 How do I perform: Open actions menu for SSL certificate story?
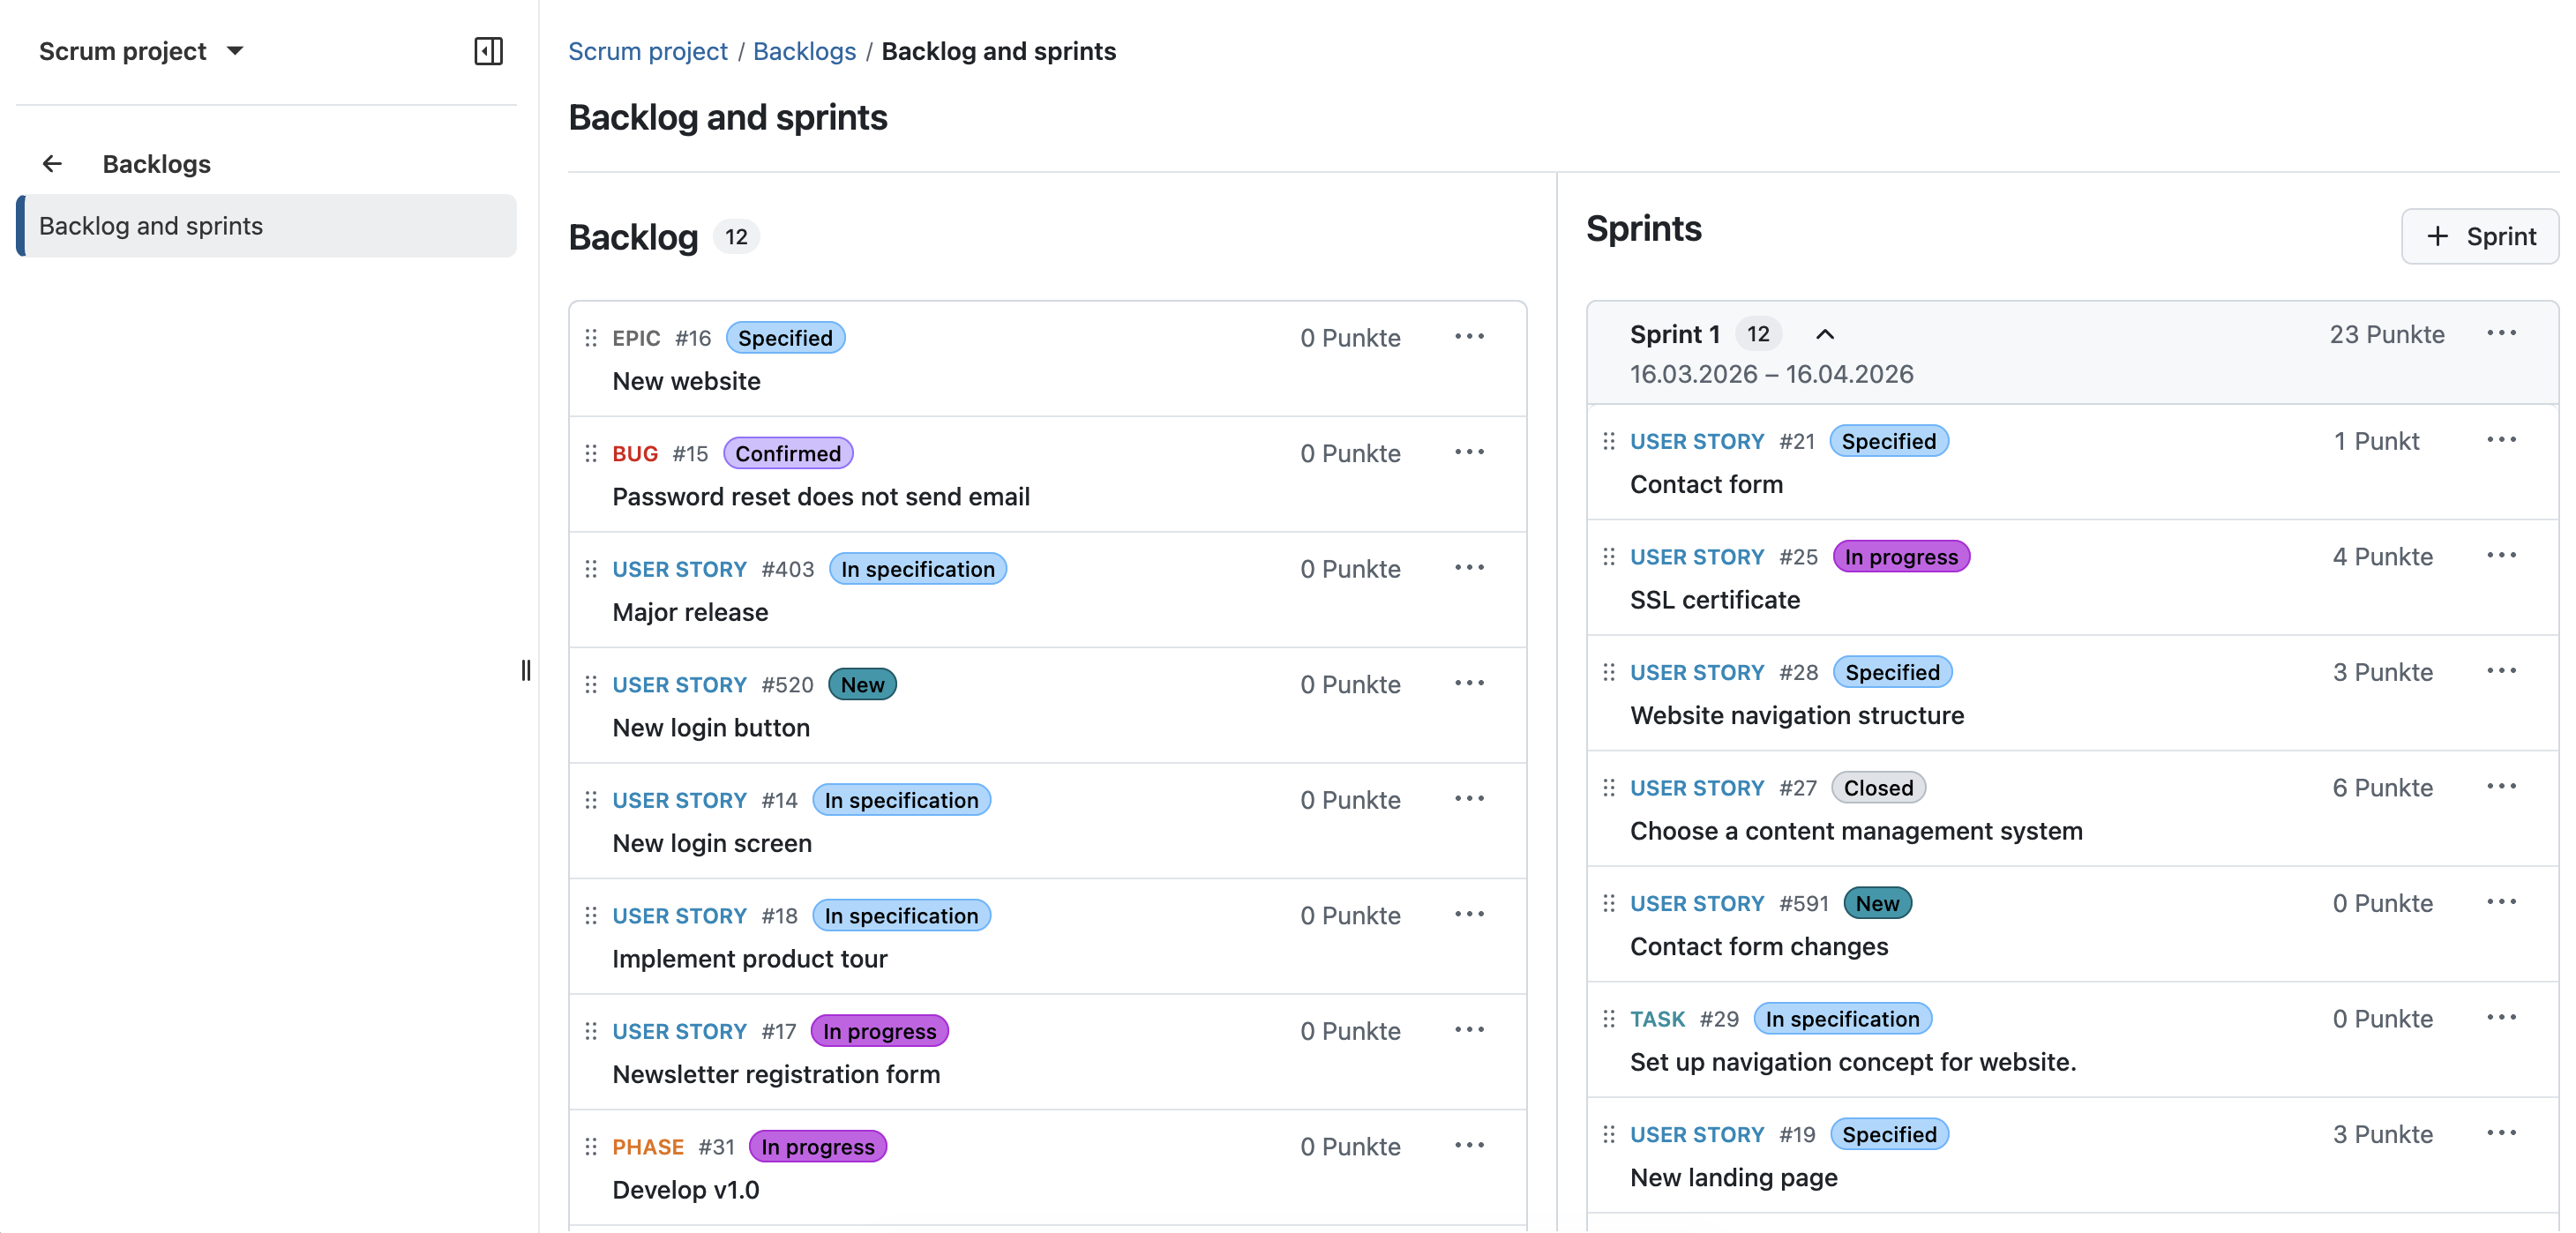pyautogui.click(x=2501, y=555)
